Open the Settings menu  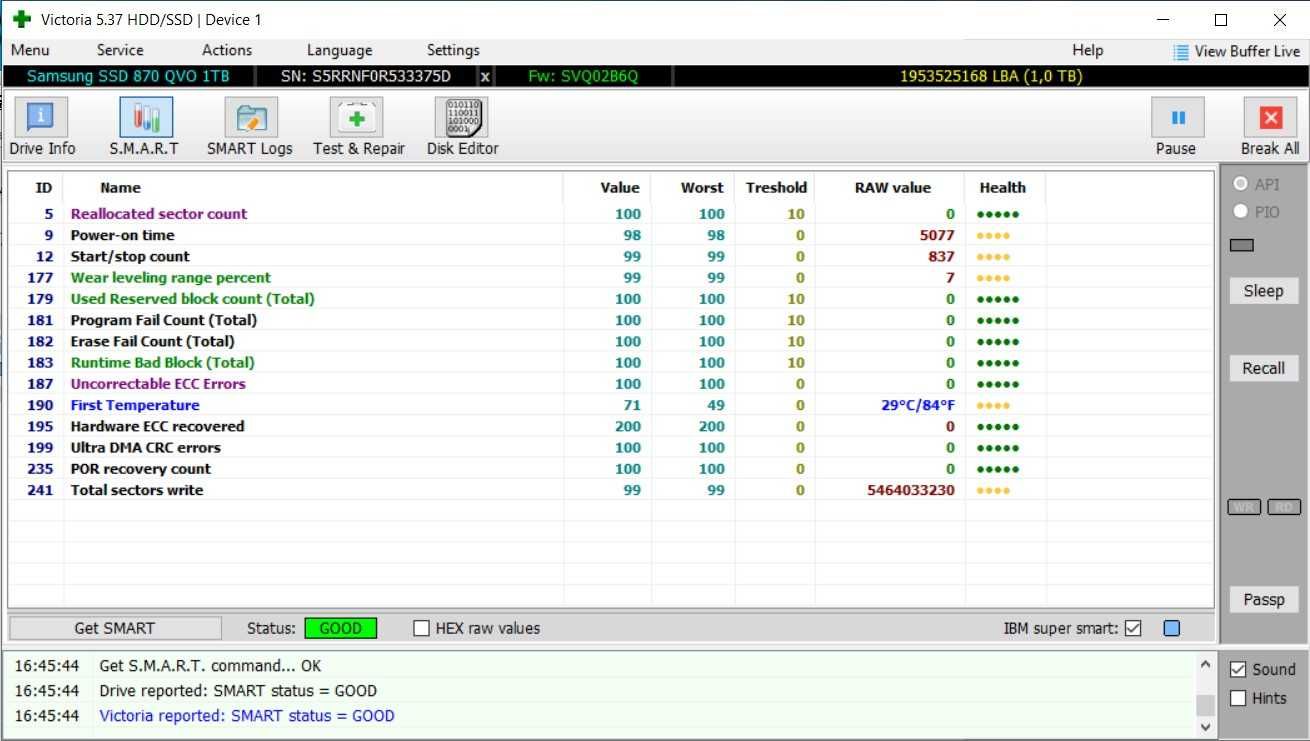[x=453, y=50]
